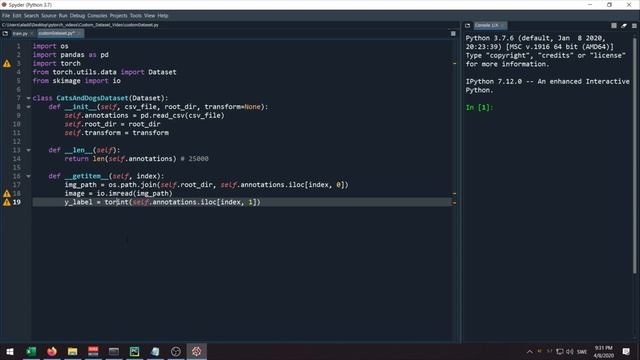The height and width of the screenshot is (360, 640).
Task: Click the warning icon on line 18
Action: (7, 193)
